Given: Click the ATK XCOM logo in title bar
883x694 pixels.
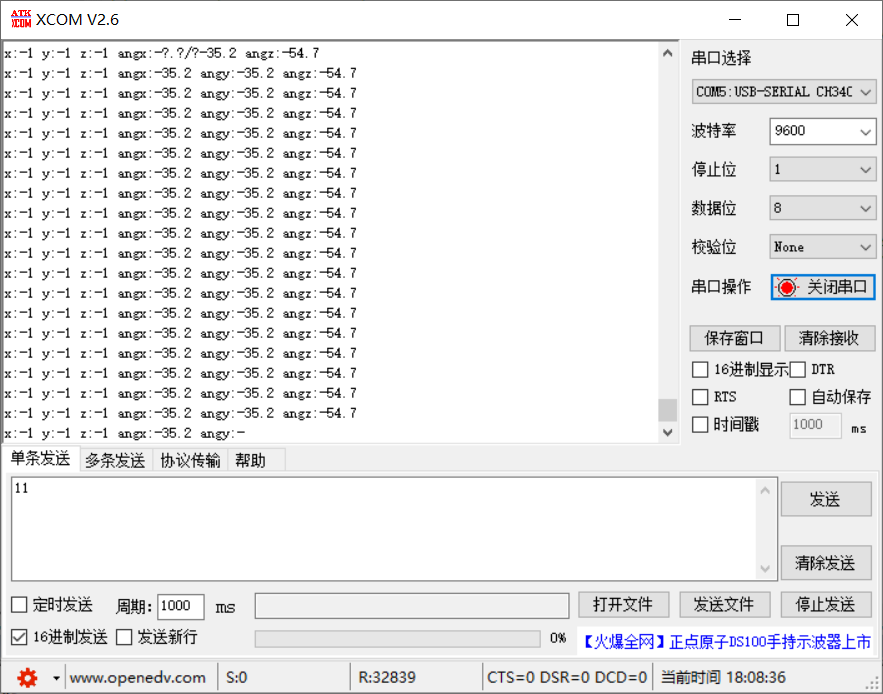Looking at the screenshot, I should 21,19.
